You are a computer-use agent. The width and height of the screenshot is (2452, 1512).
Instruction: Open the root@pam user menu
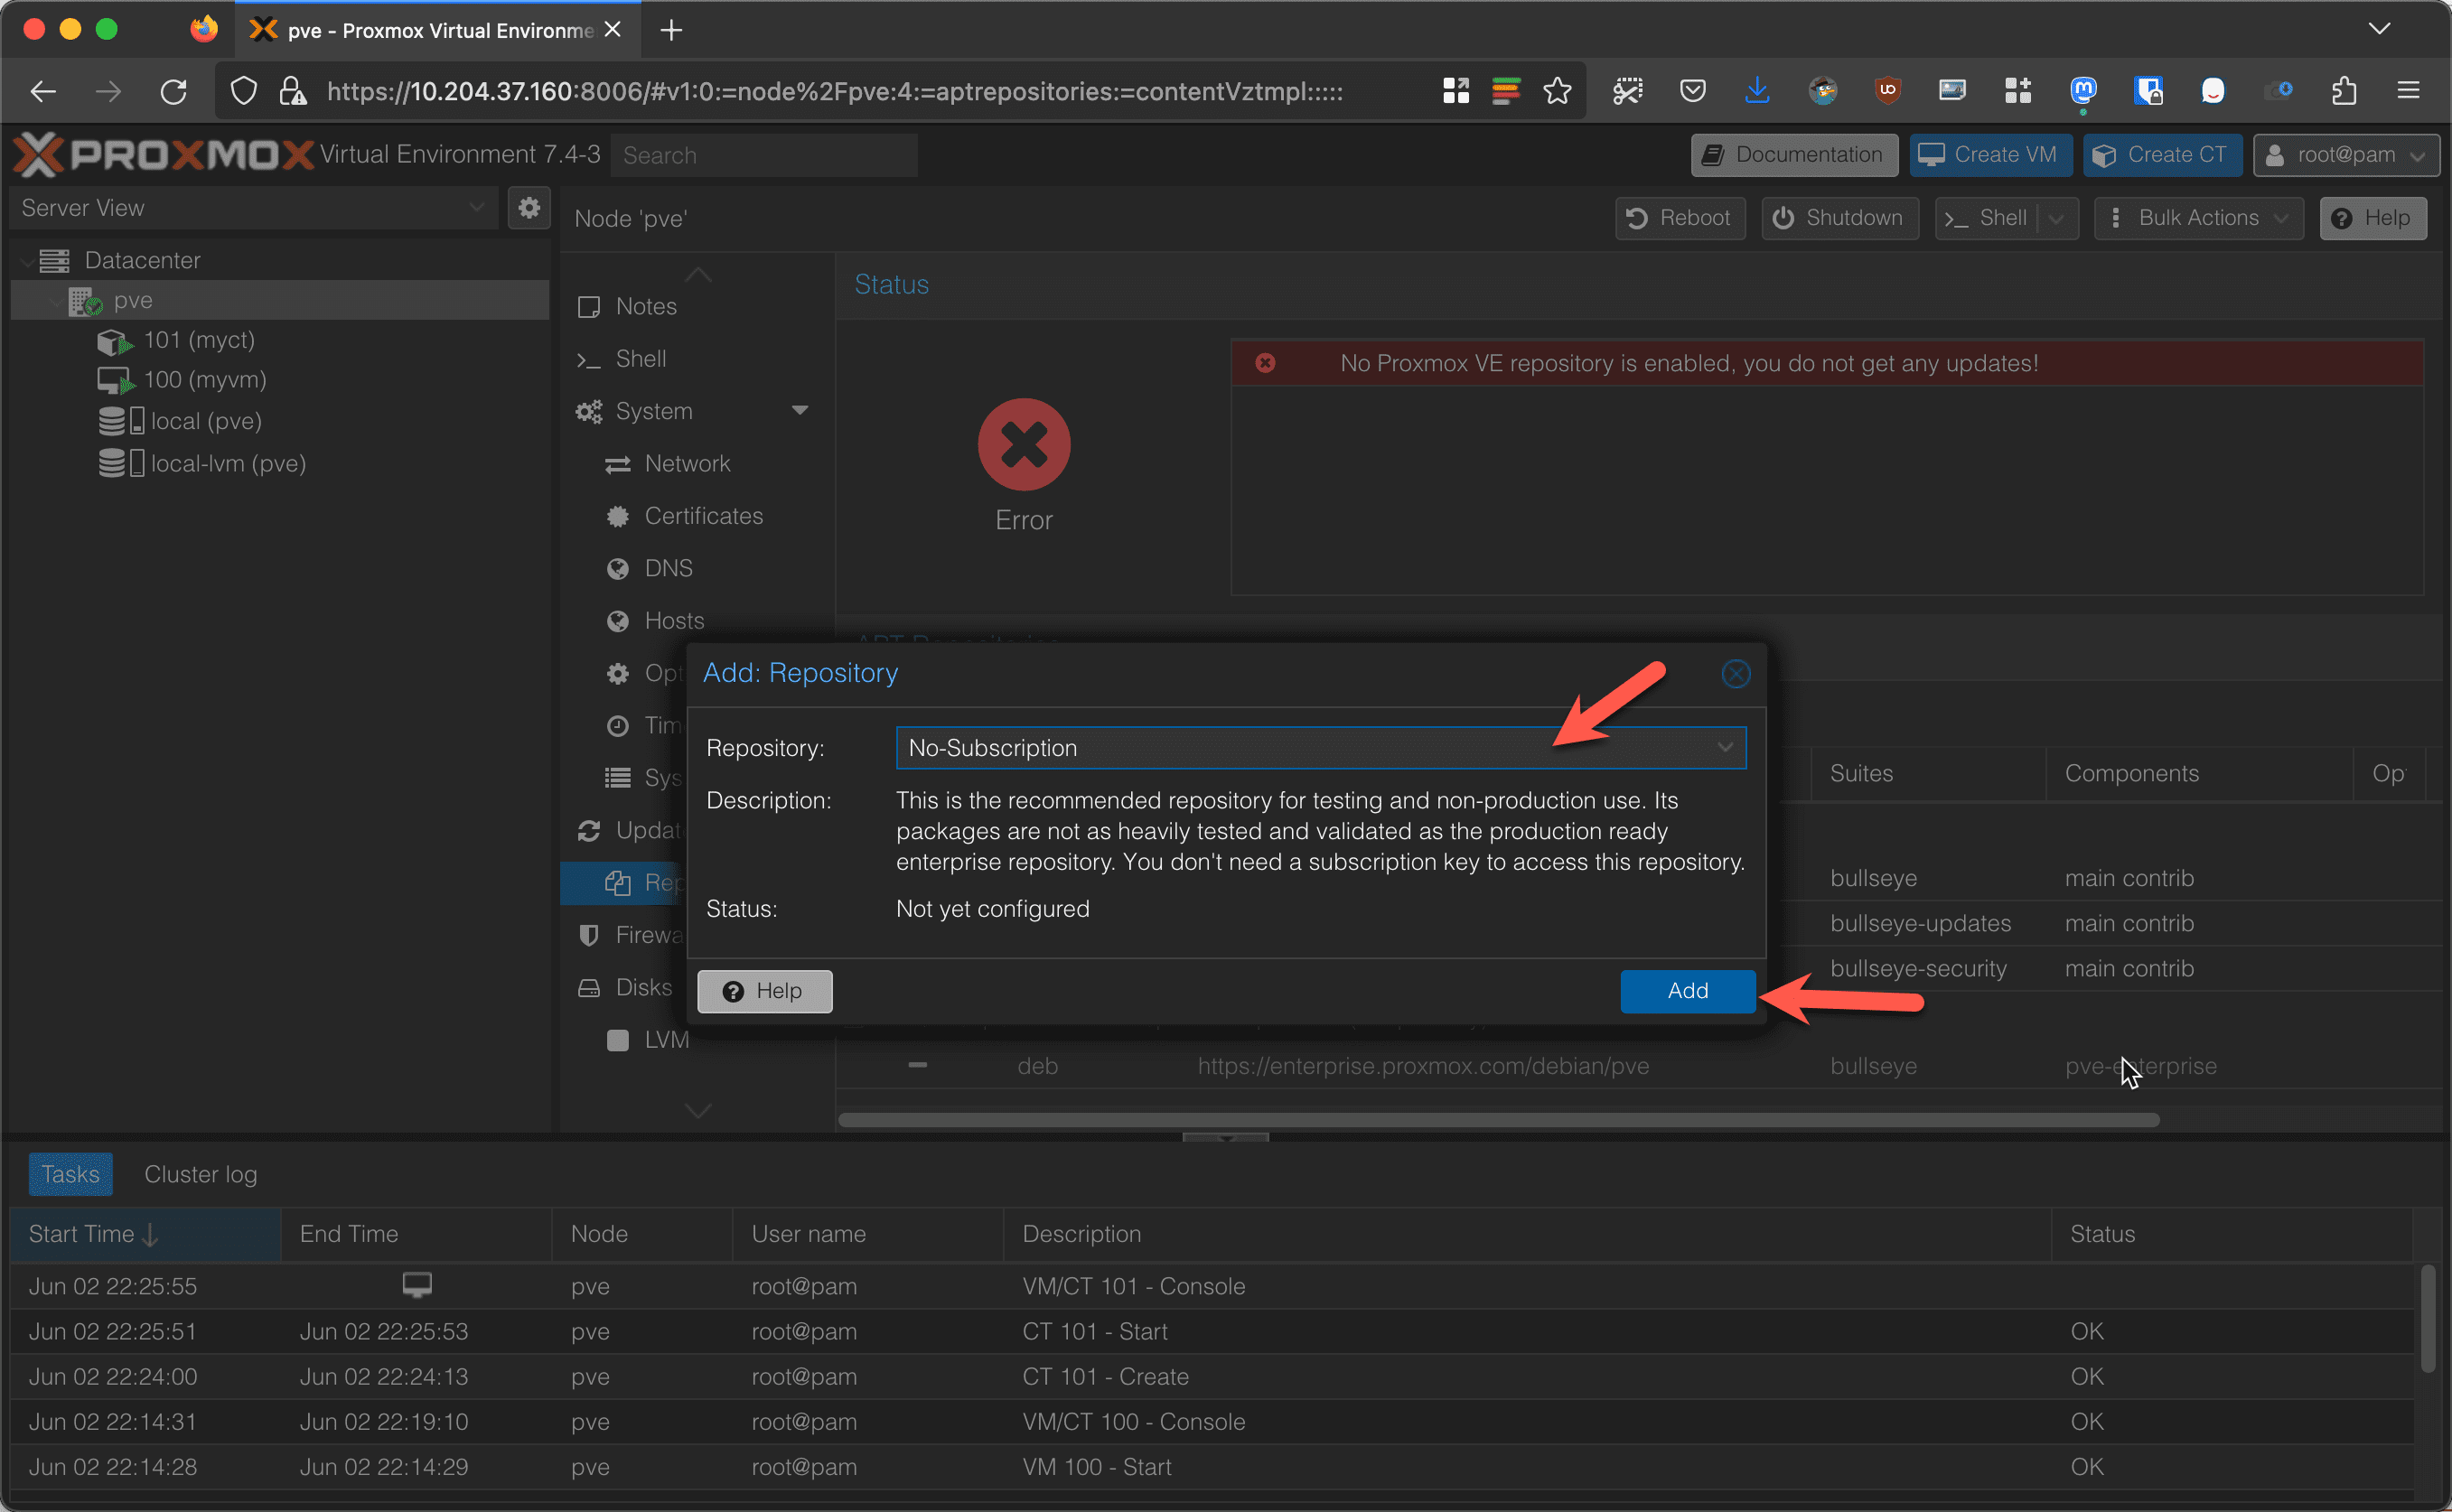(x=2346, y=155)
